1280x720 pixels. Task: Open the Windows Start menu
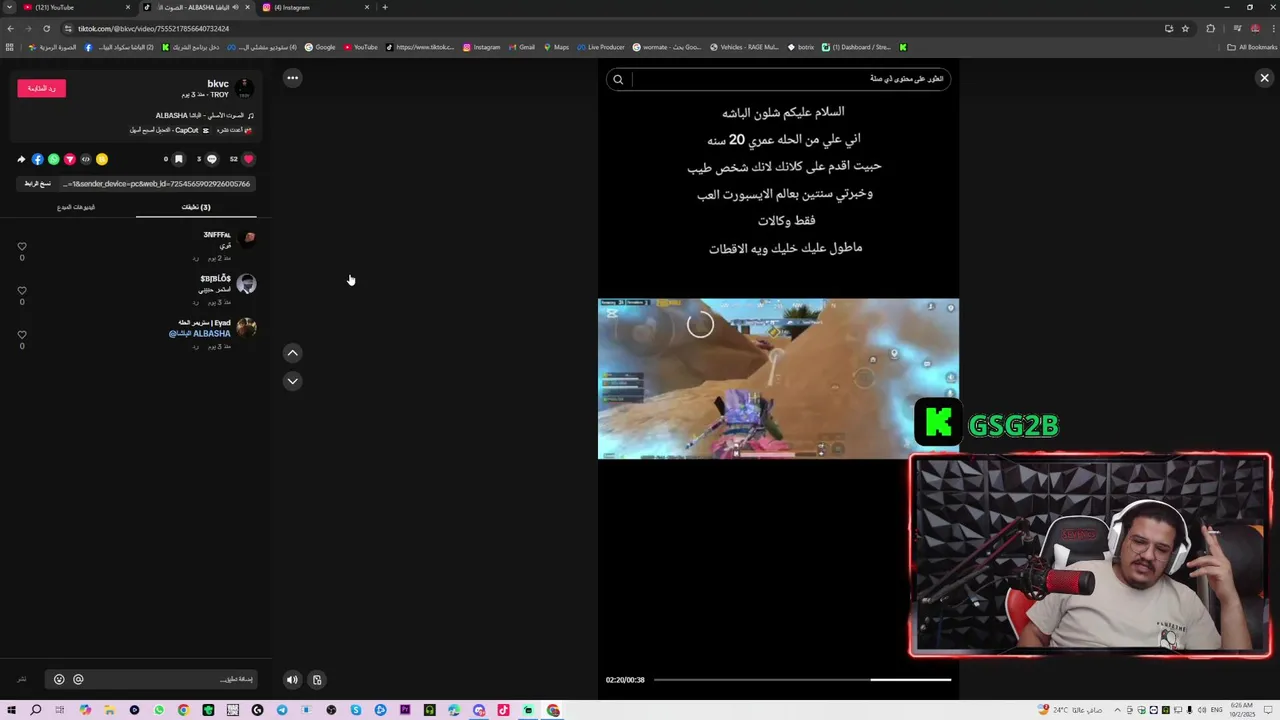point(11,710)
